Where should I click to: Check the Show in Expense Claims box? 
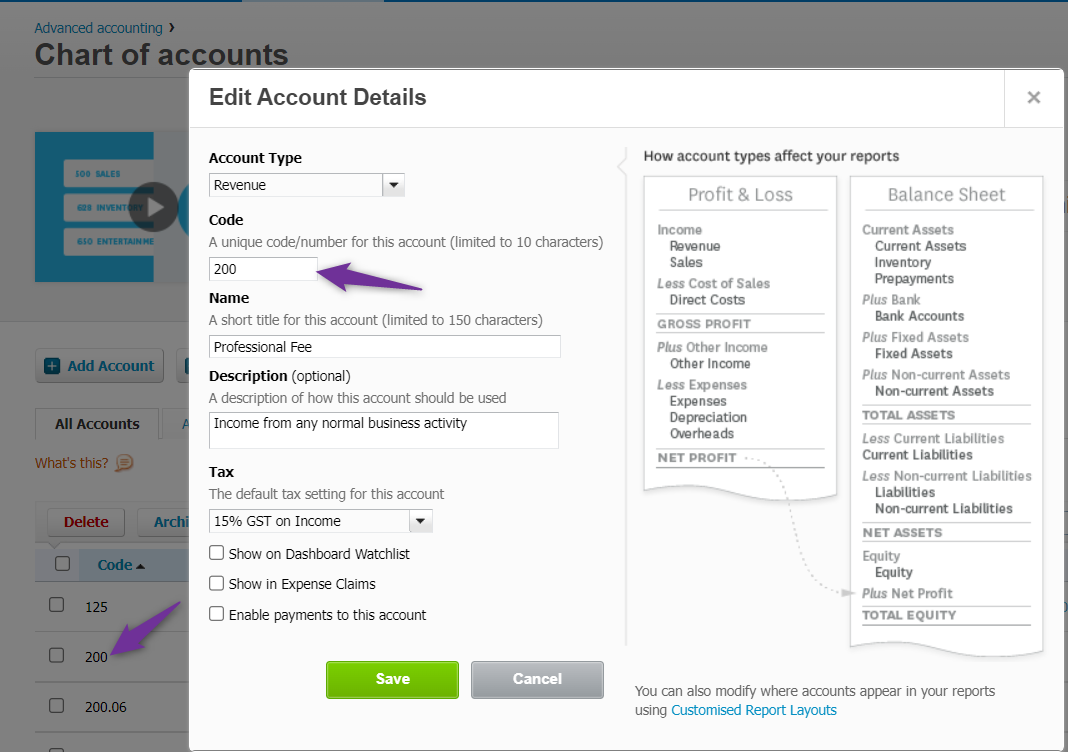217,583
